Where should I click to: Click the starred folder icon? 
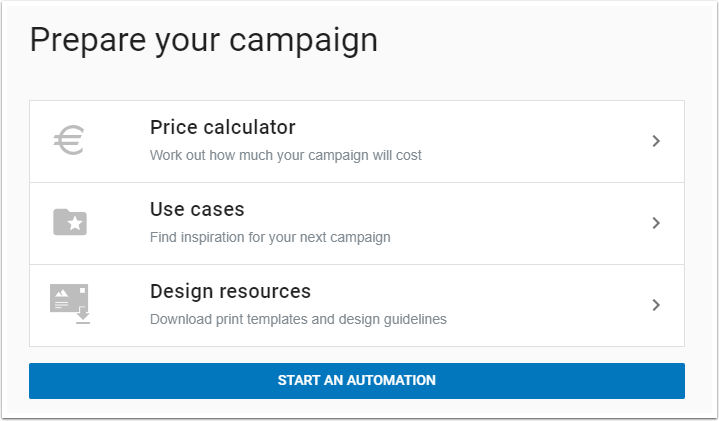(x=70, y=222)
